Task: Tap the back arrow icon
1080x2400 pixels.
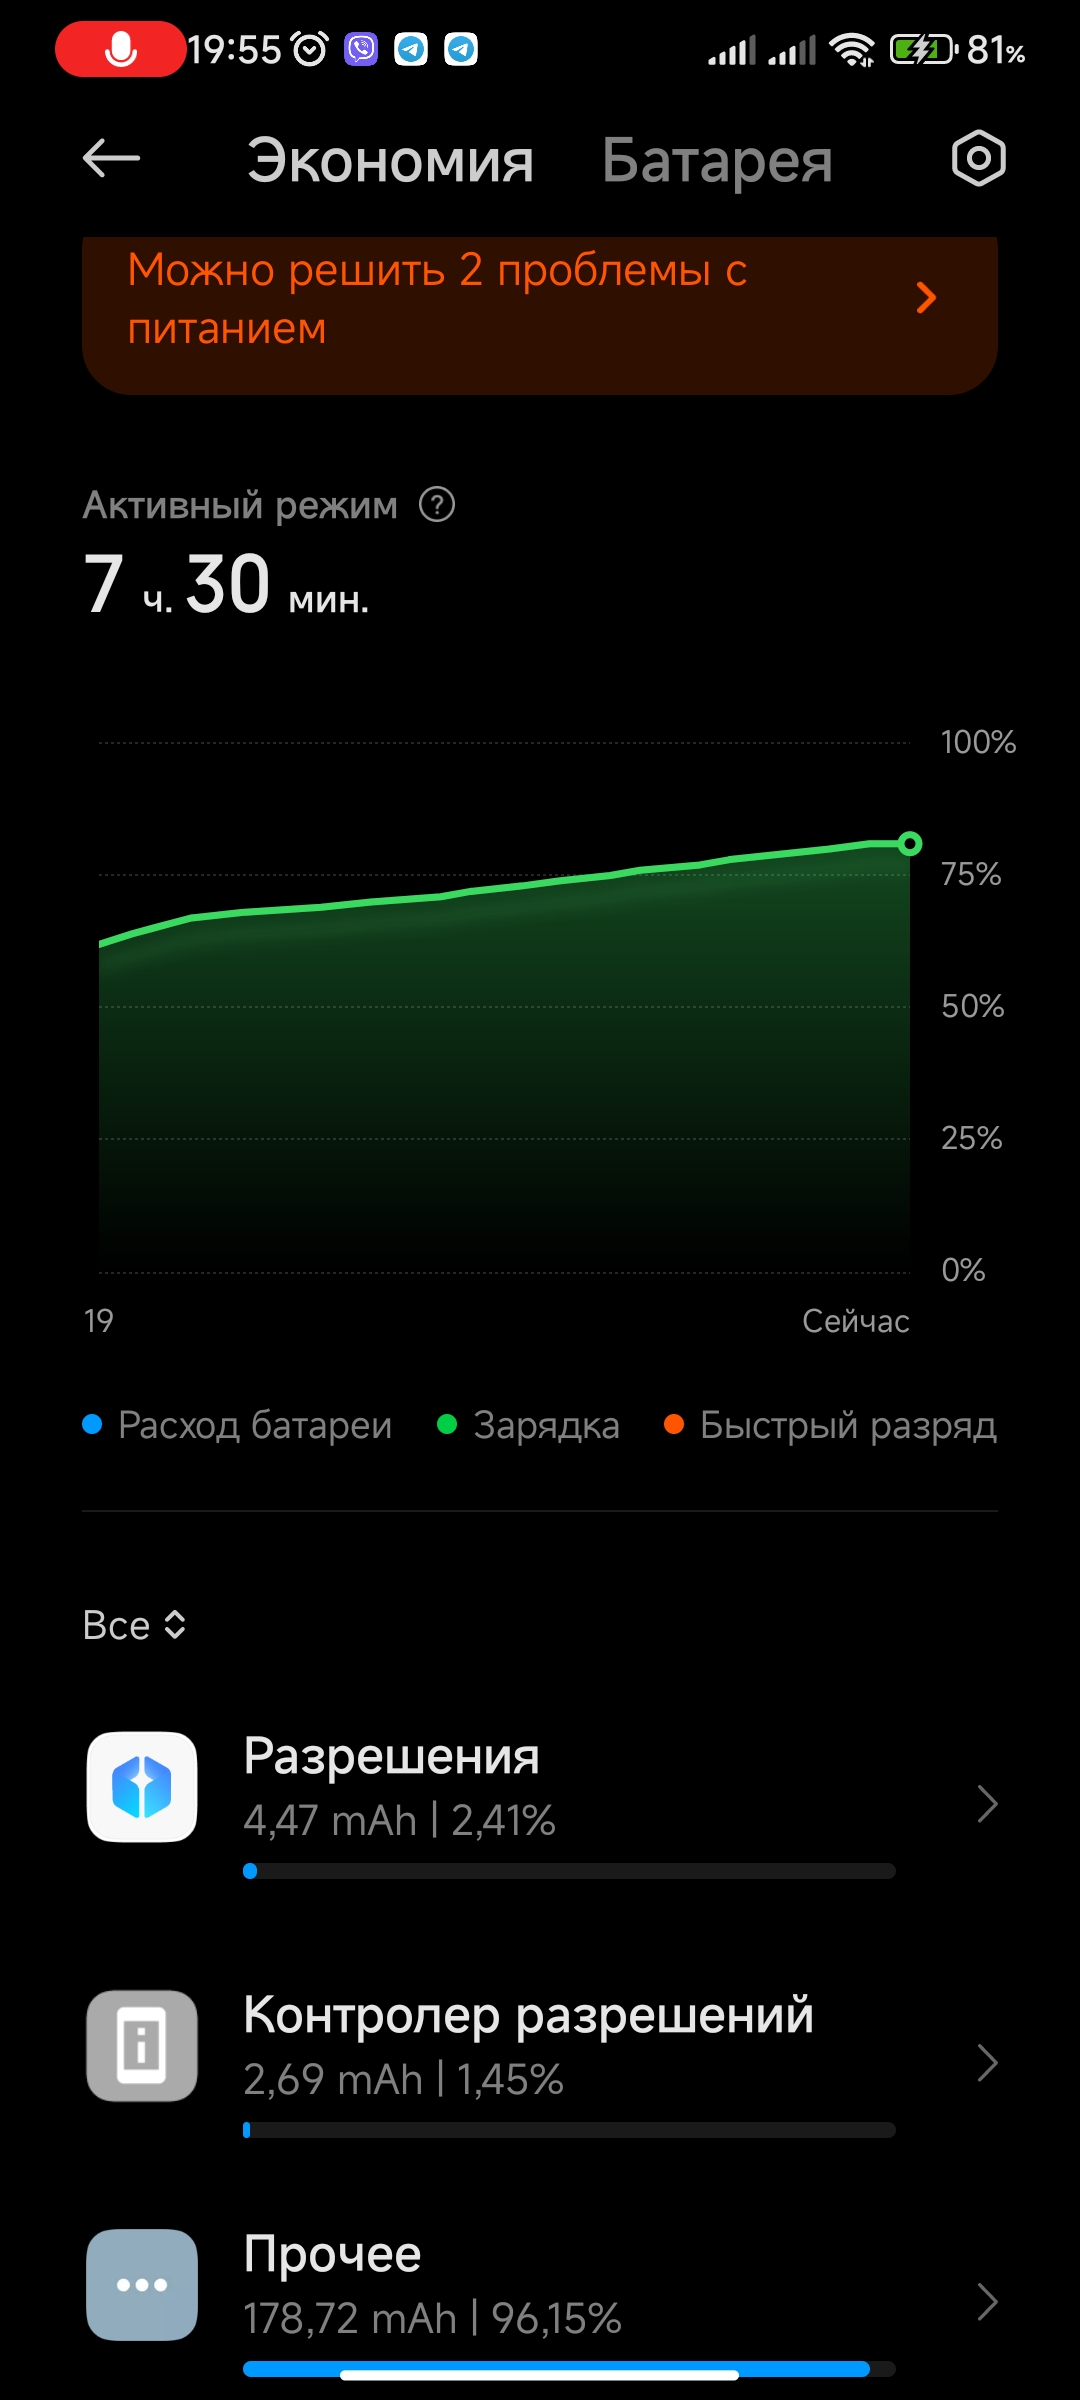Action: (x=111, y=158)
